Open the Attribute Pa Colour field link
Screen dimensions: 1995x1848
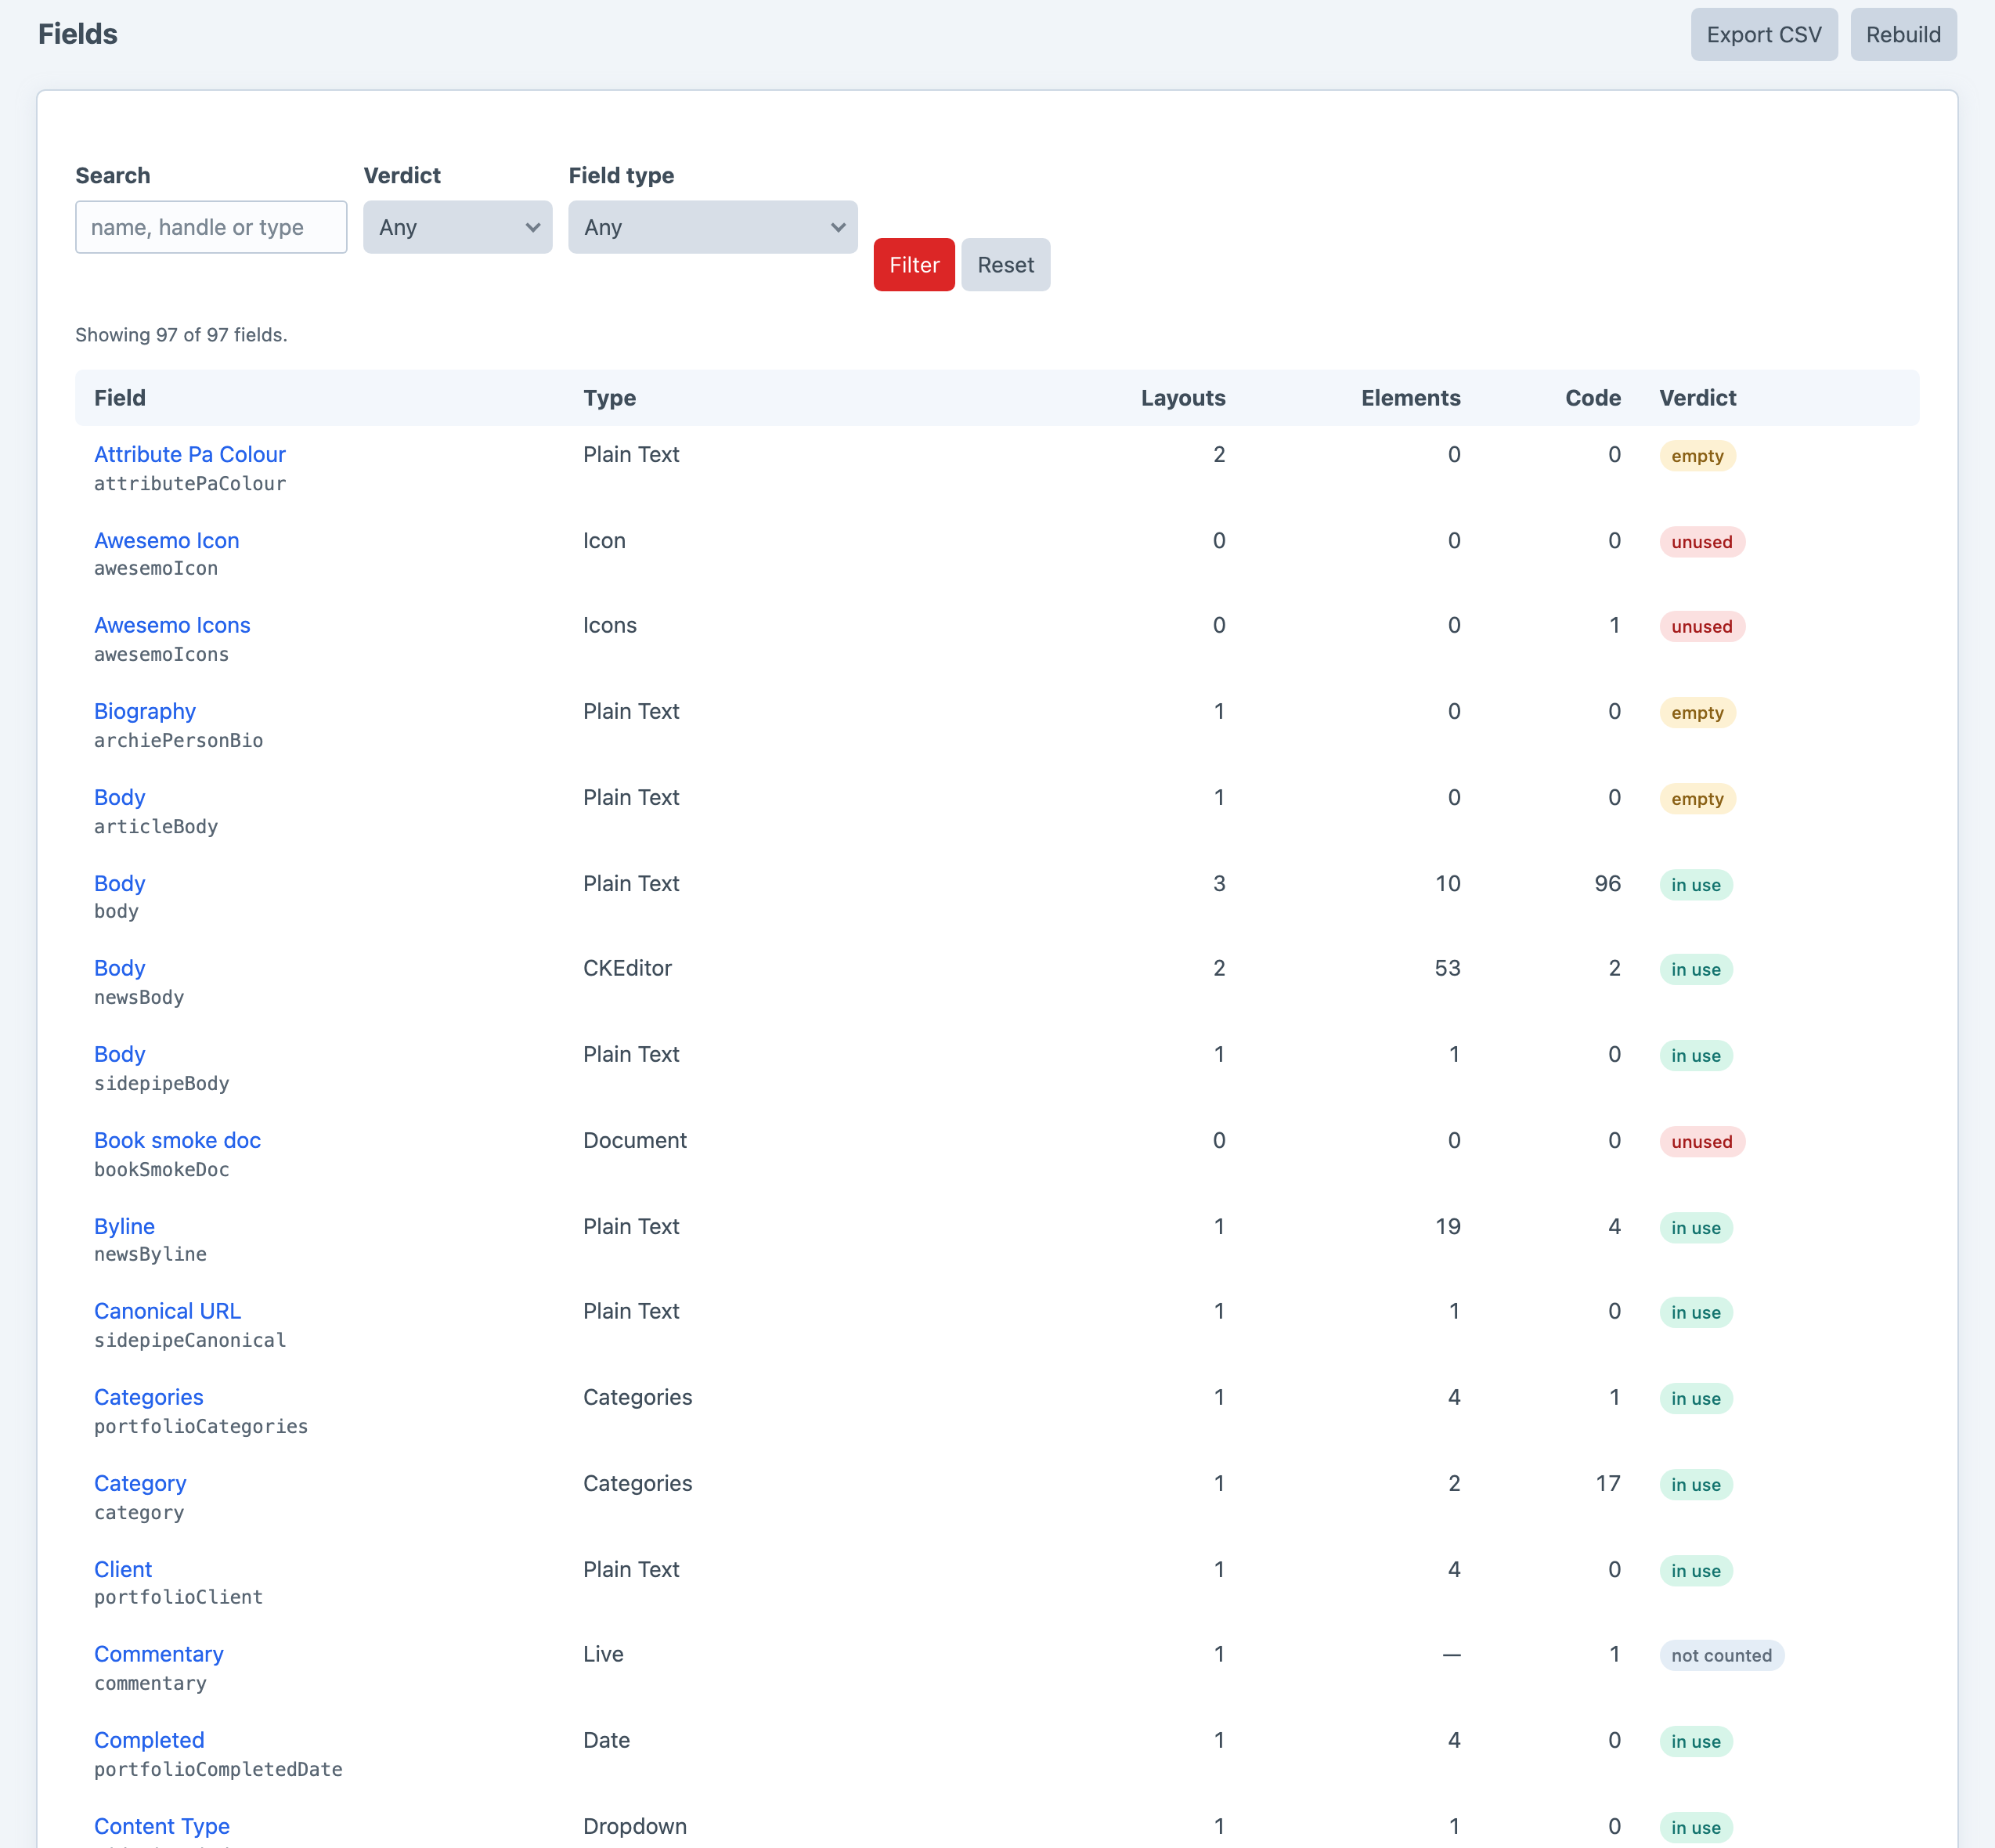point(190,454)
